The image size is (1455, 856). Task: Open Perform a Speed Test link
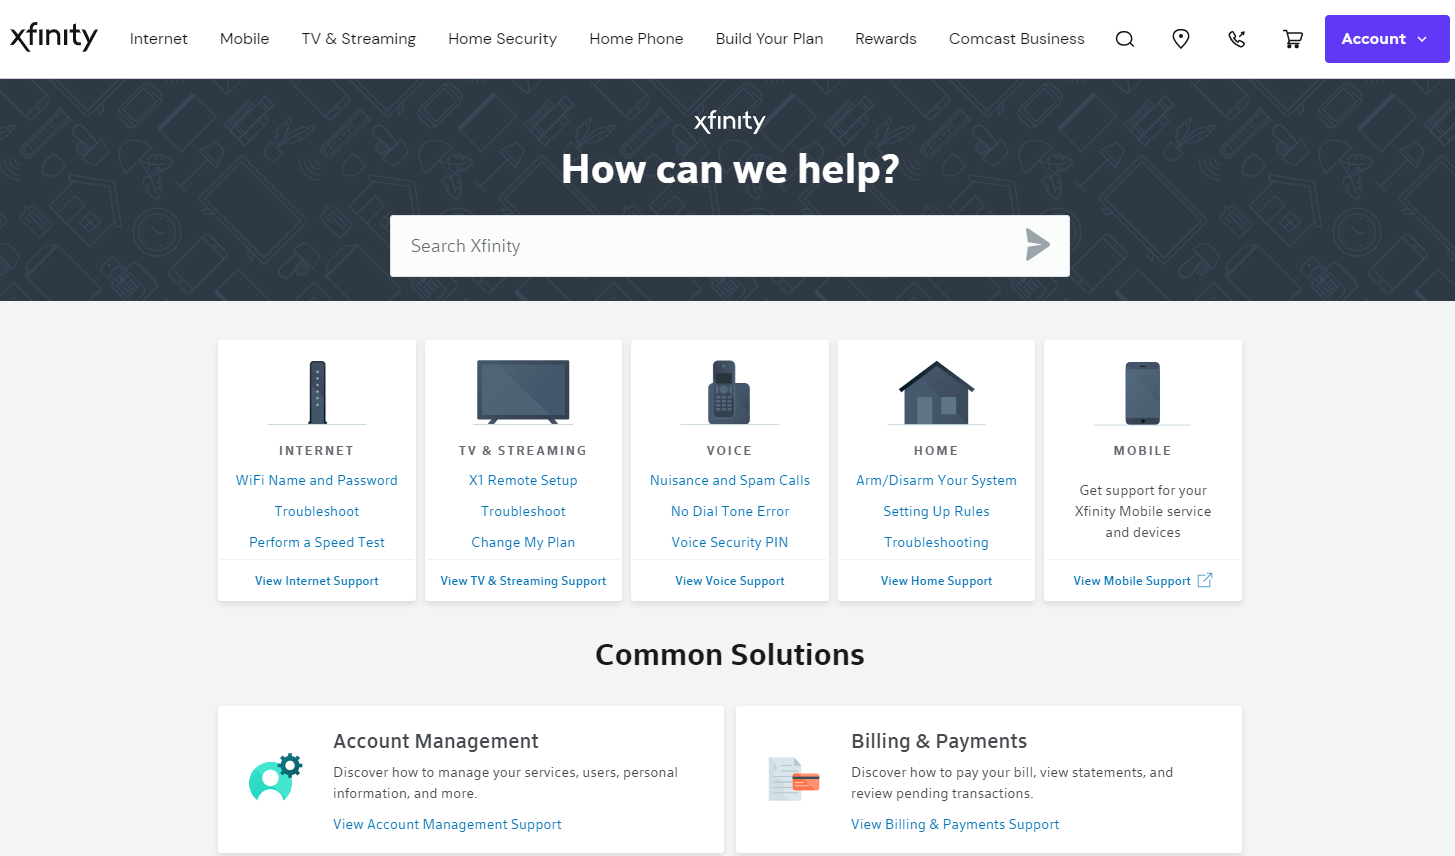point(317,542)
